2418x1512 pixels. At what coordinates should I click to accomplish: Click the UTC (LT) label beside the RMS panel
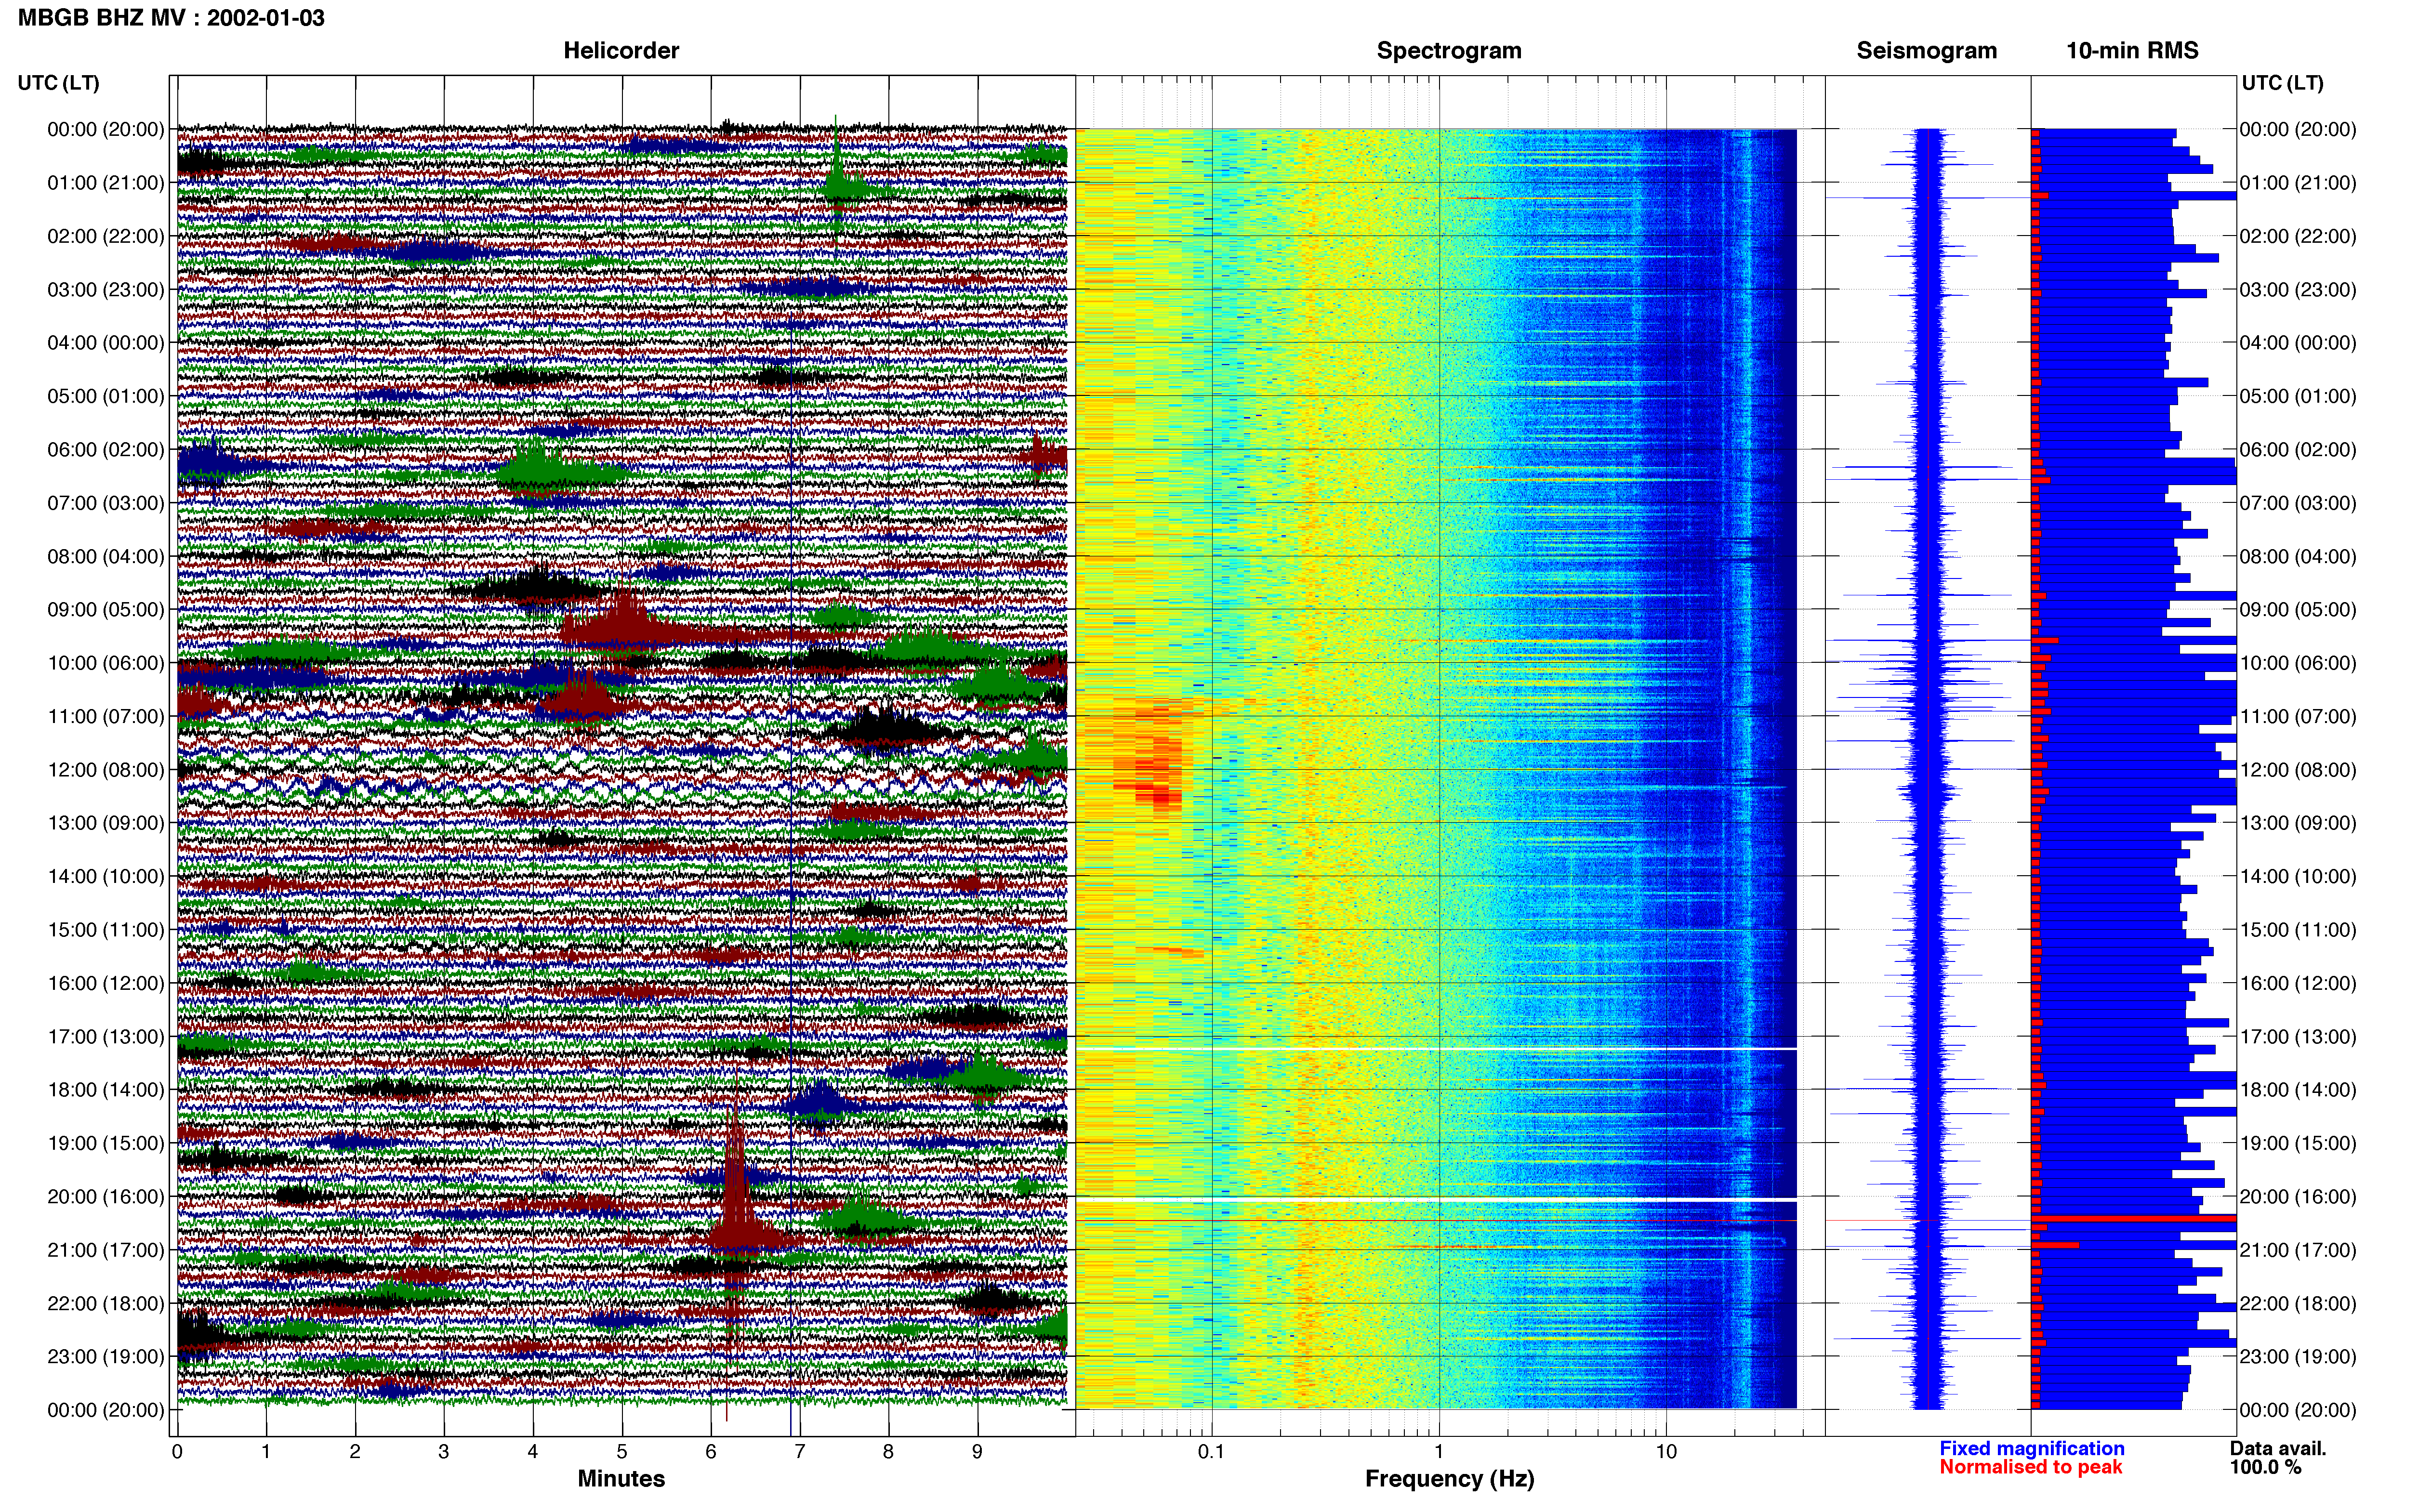tap(2282, 83)
